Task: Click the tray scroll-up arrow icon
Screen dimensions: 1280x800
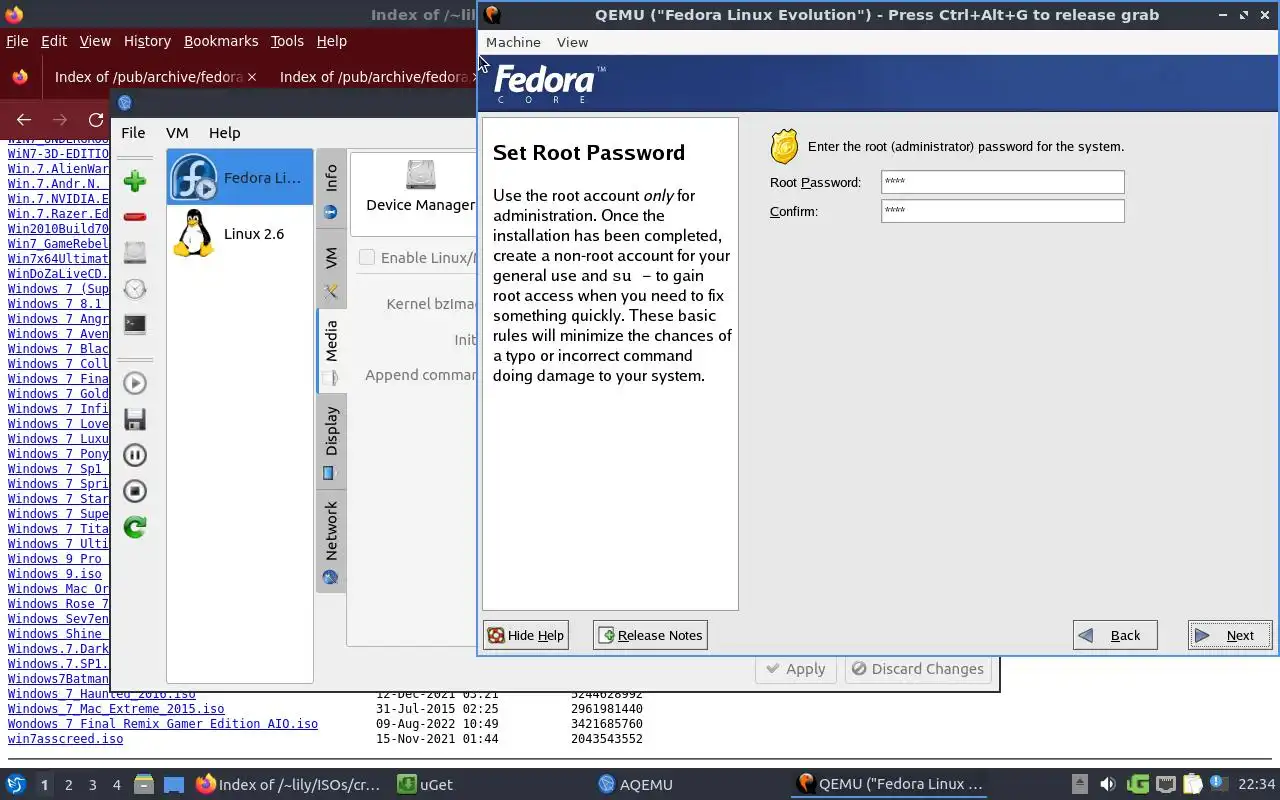Action: coord(1079,784)
